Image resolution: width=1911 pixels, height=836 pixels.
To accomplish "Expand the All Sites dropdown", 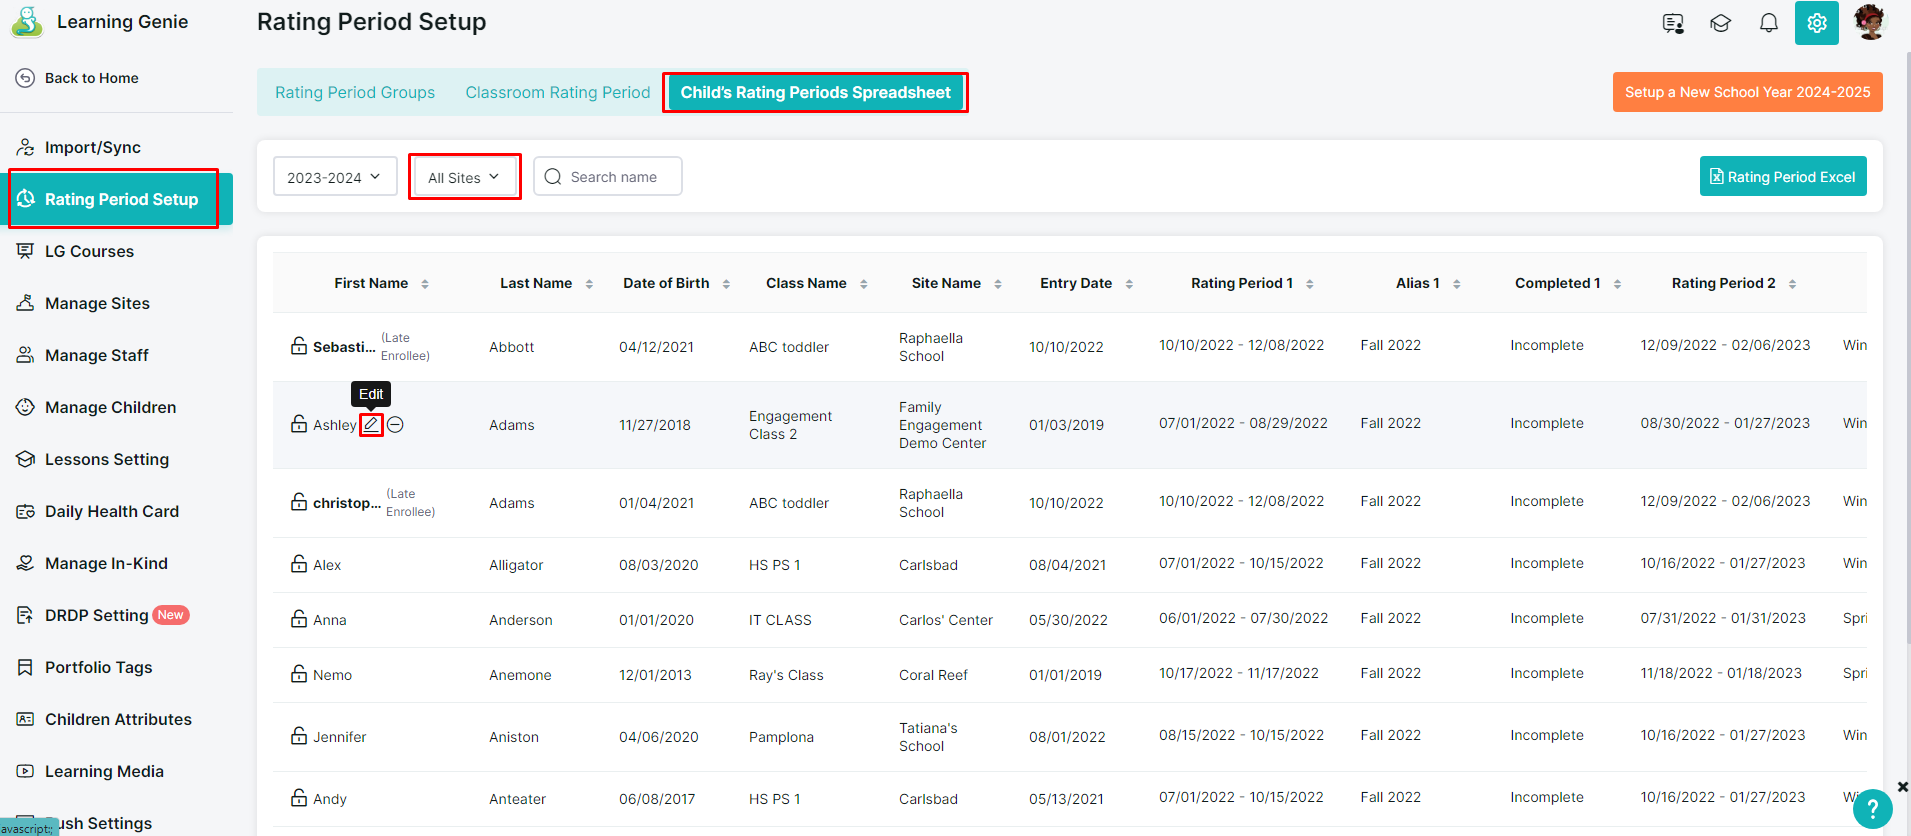I will (465, 177).
